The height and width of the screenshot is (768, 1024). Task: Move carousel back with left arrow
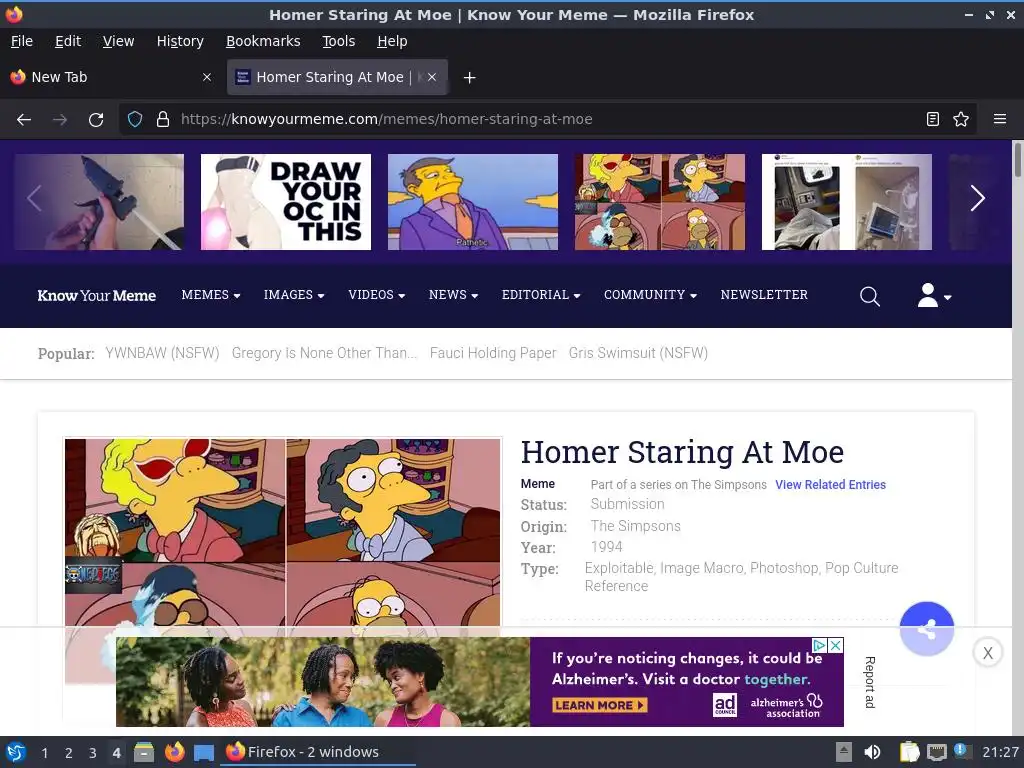35,199
